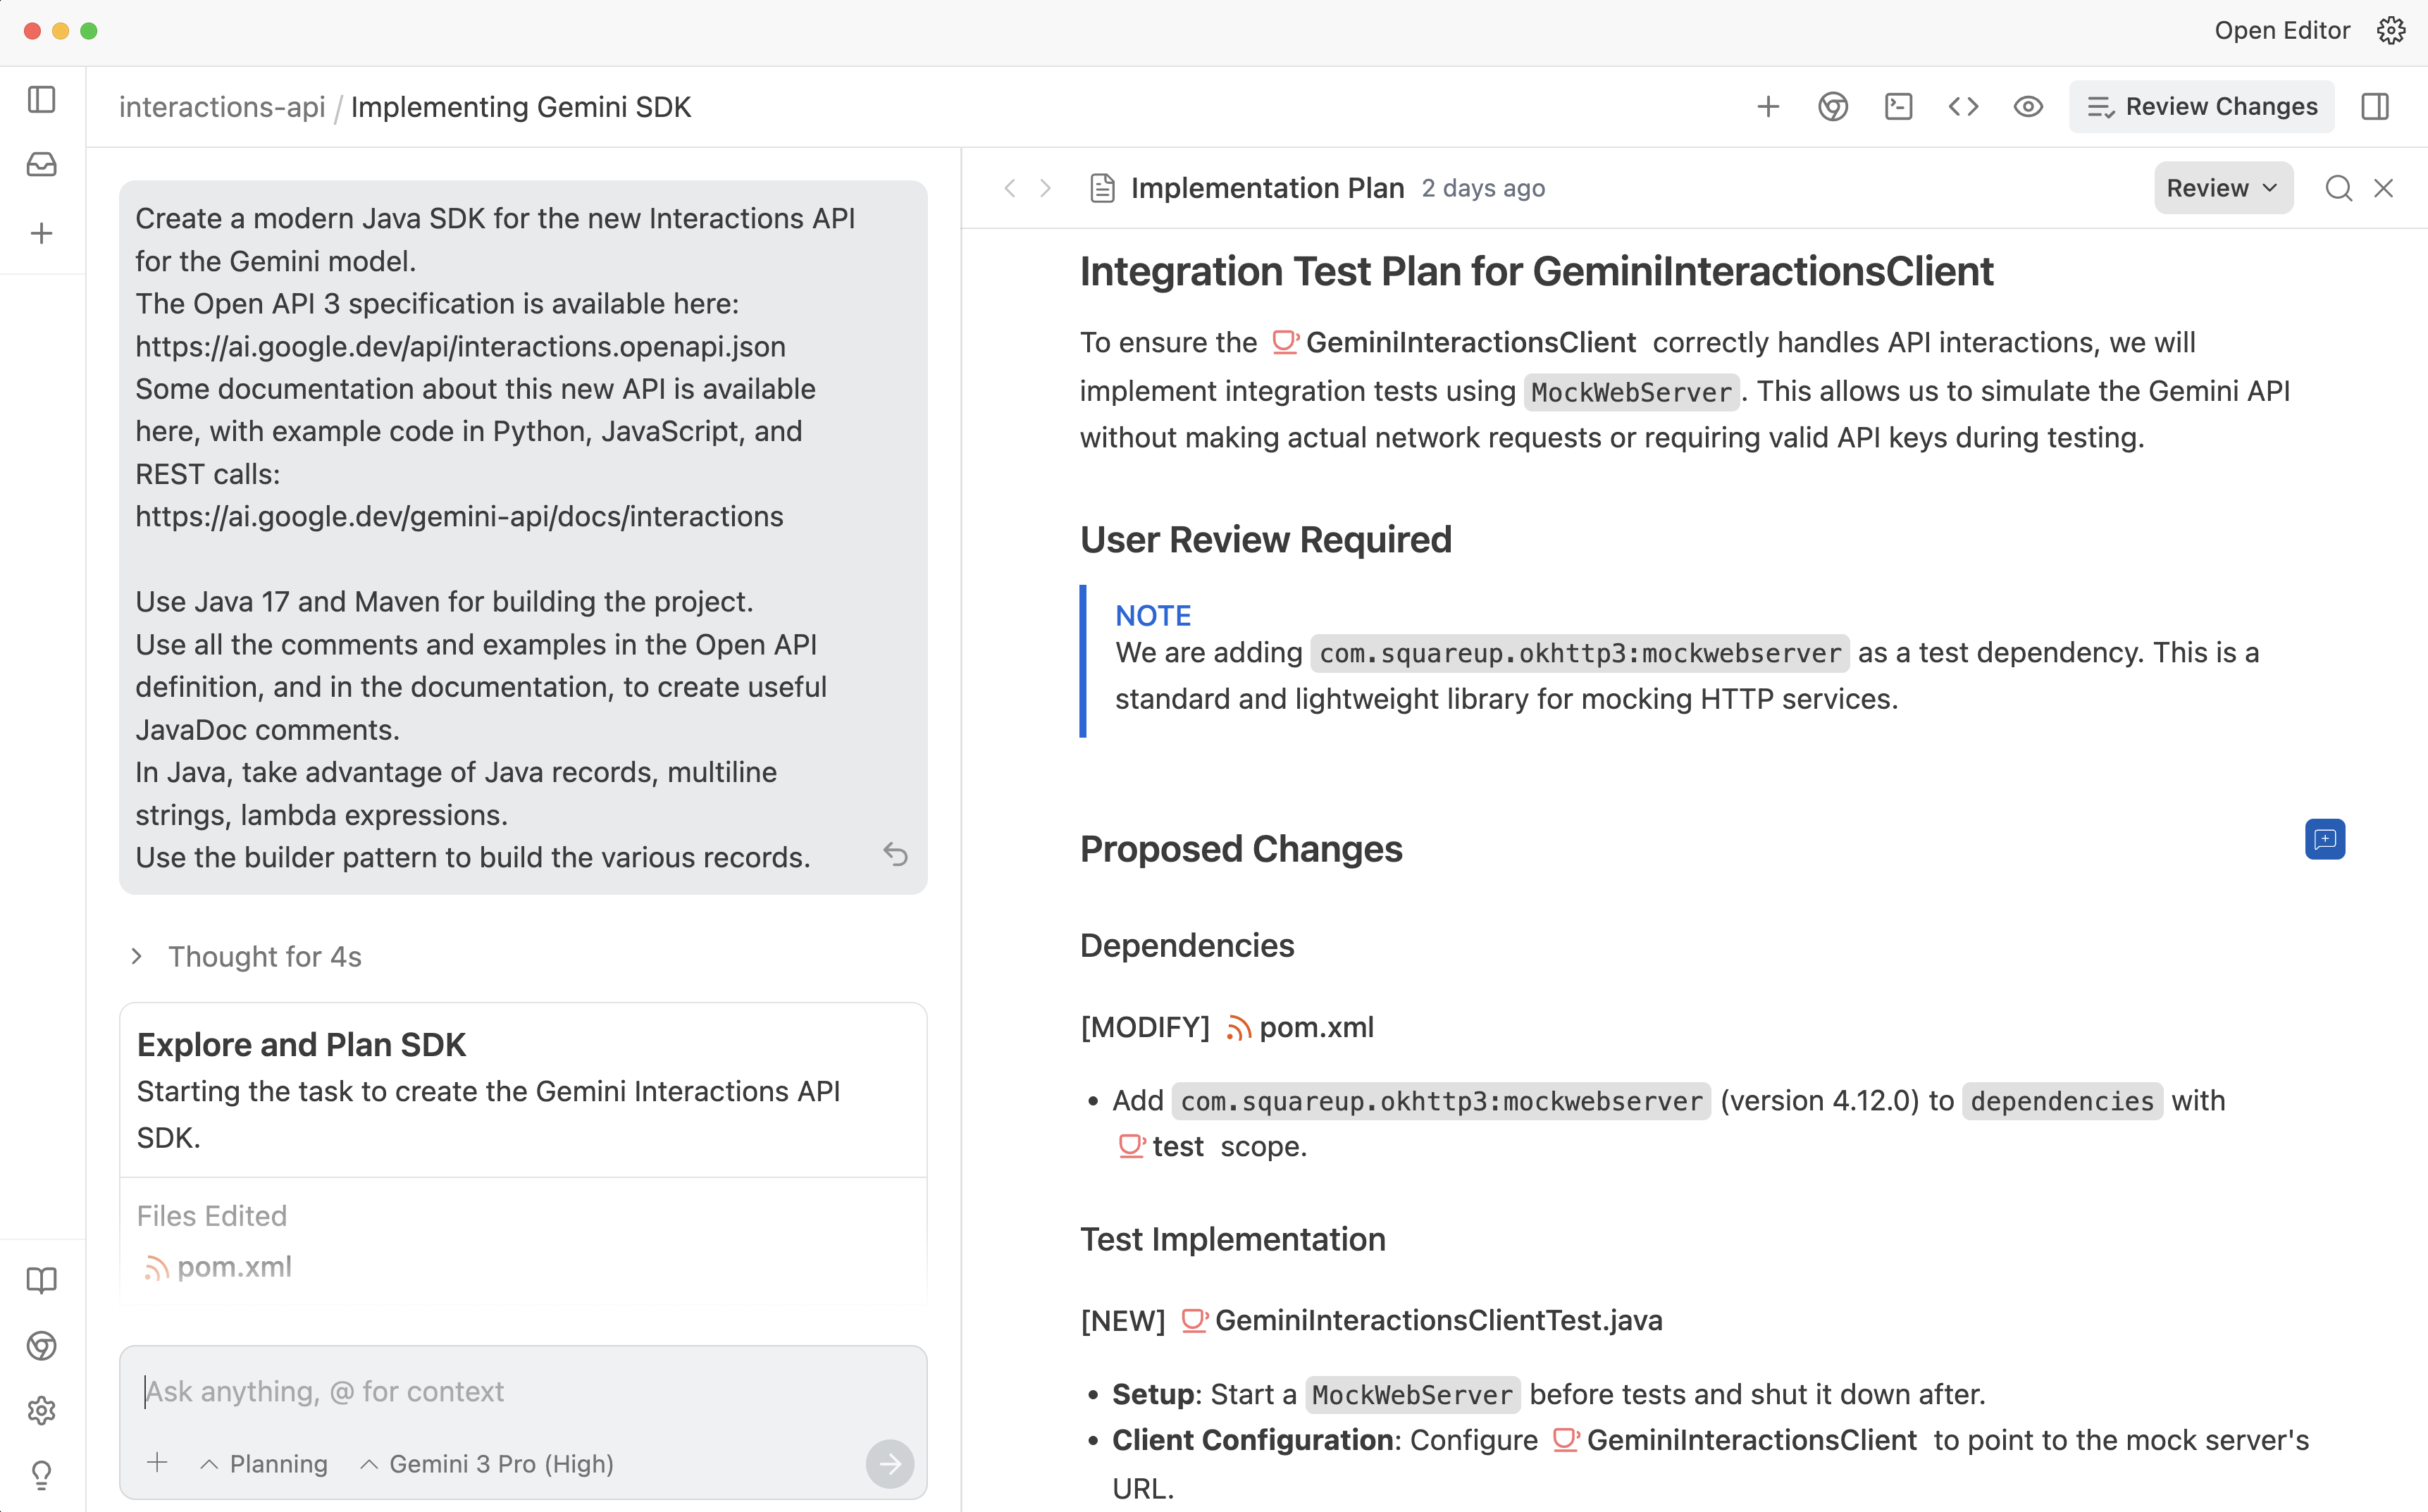Open the Review dropdown
The height and width of the screenshot is (1512, 2428).
point(2222,188)
